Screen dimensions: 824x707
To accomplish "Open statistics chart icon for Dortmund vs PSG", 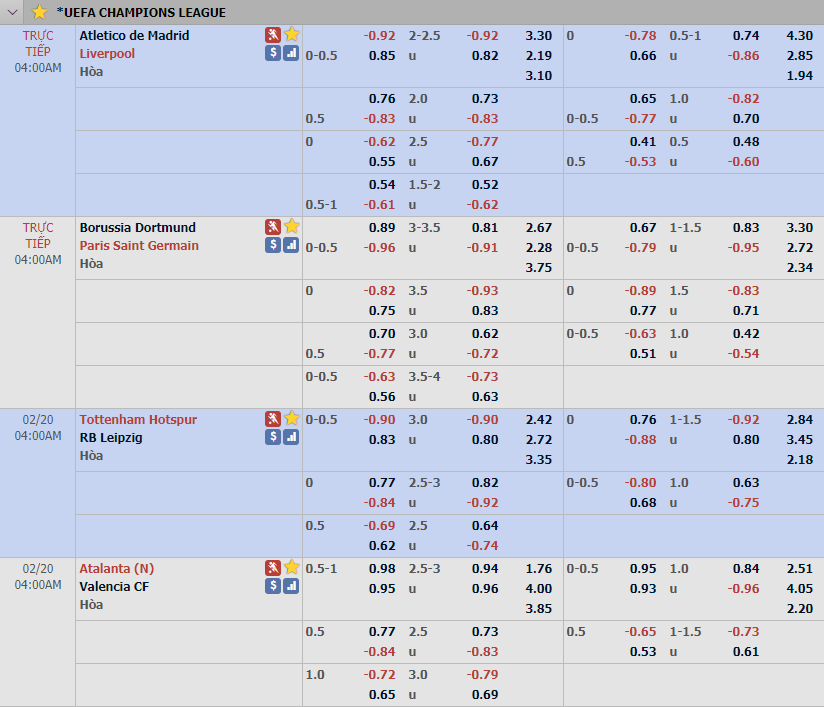I will point(291,244).
